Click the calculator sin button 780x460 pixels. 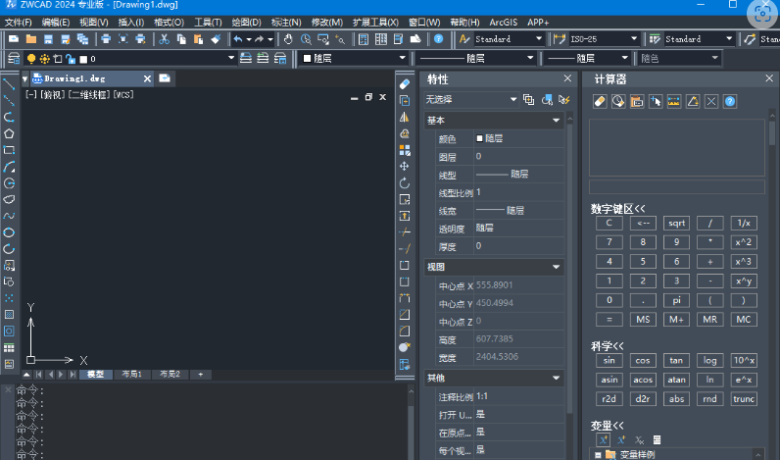[609, 361]
